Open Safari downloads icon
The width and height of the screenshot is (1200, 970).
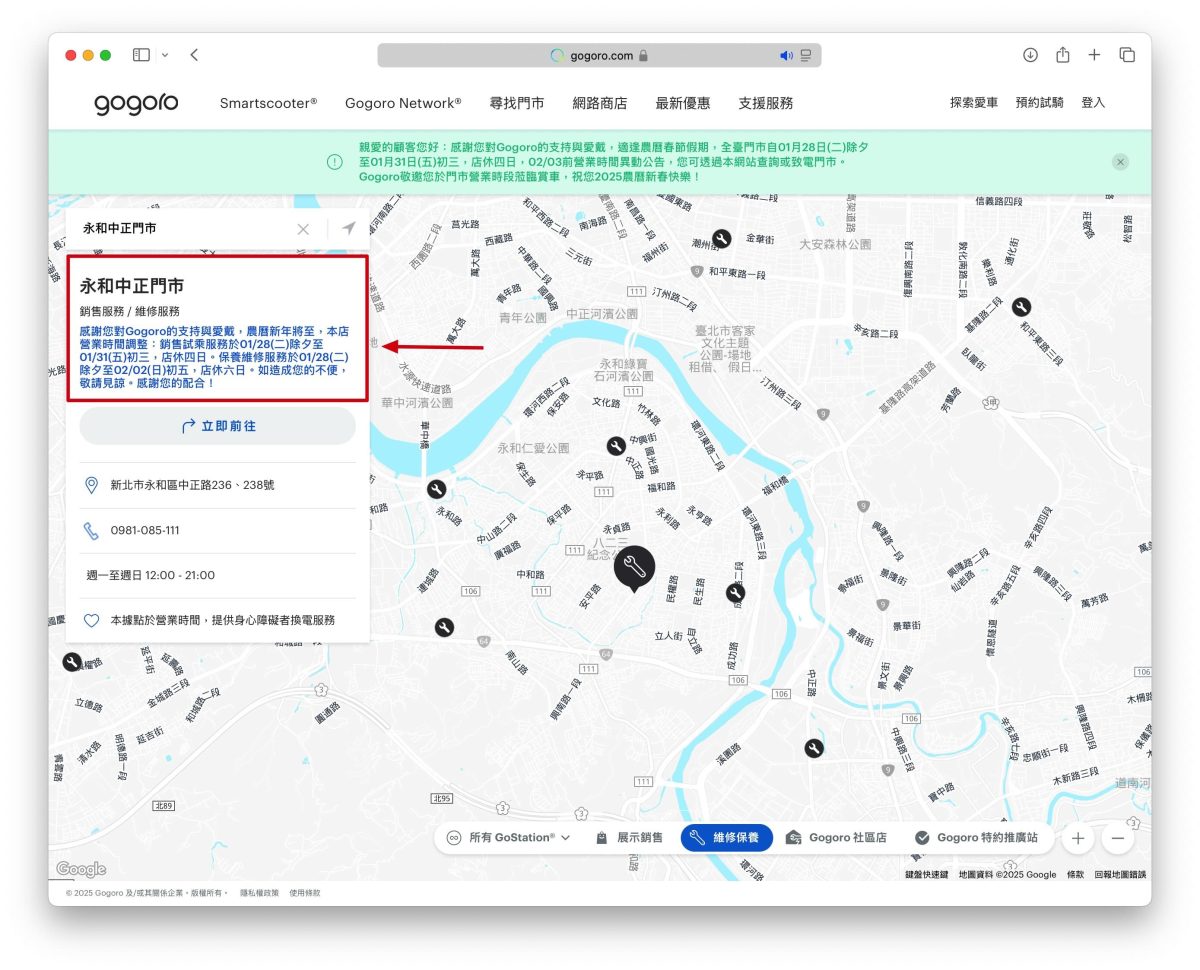click(1030, 55)
